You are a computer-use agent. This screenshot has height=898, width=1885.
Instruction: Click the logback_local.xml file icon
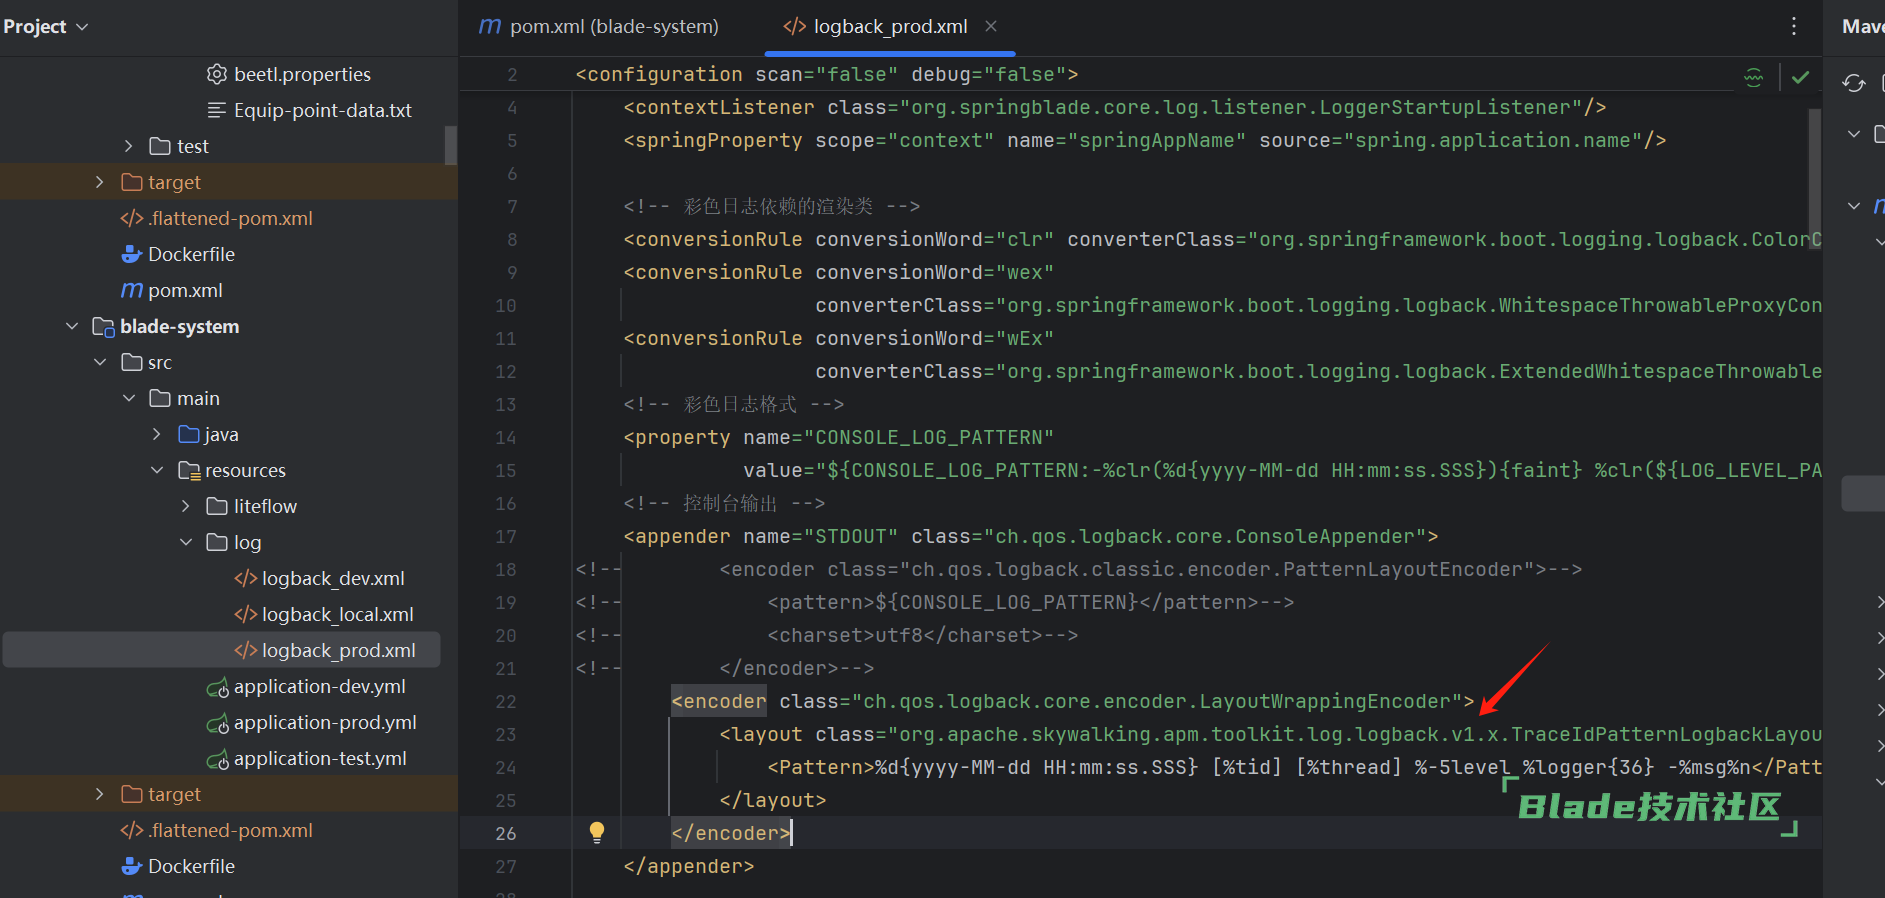[246, 614]
